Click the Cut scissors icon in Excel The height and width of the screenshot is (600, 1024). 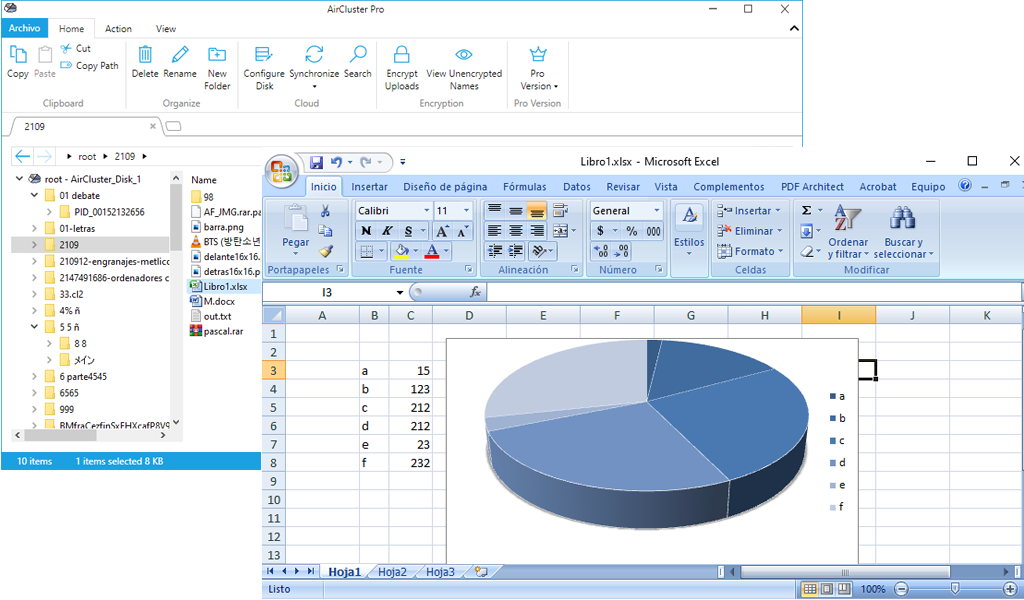(325, 210)
